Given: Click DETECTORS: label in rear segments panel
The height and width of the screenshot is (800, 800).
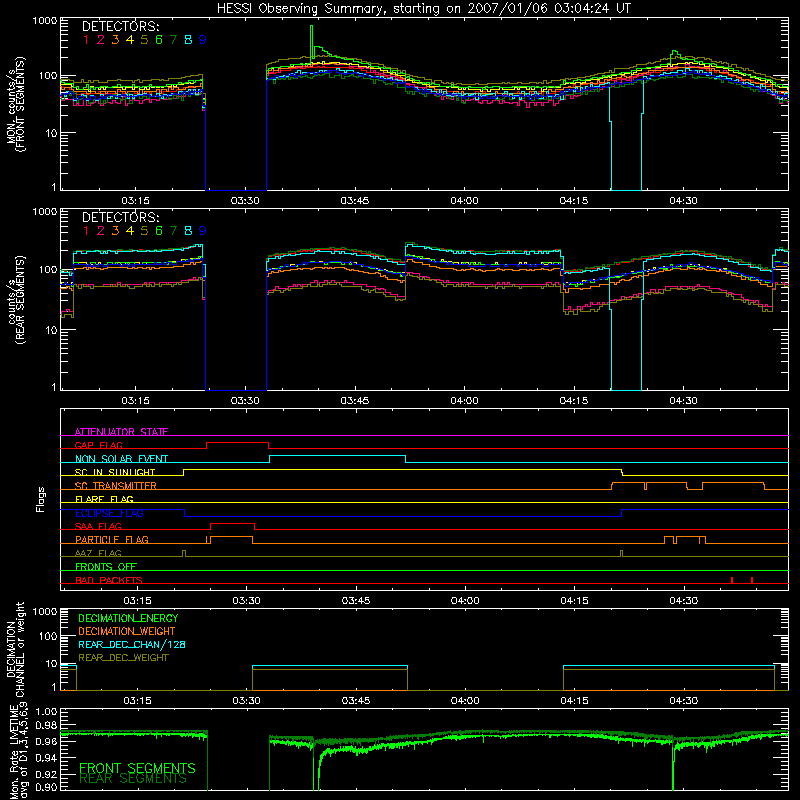Looking at the screenshot, I should (x=121, y=217).
